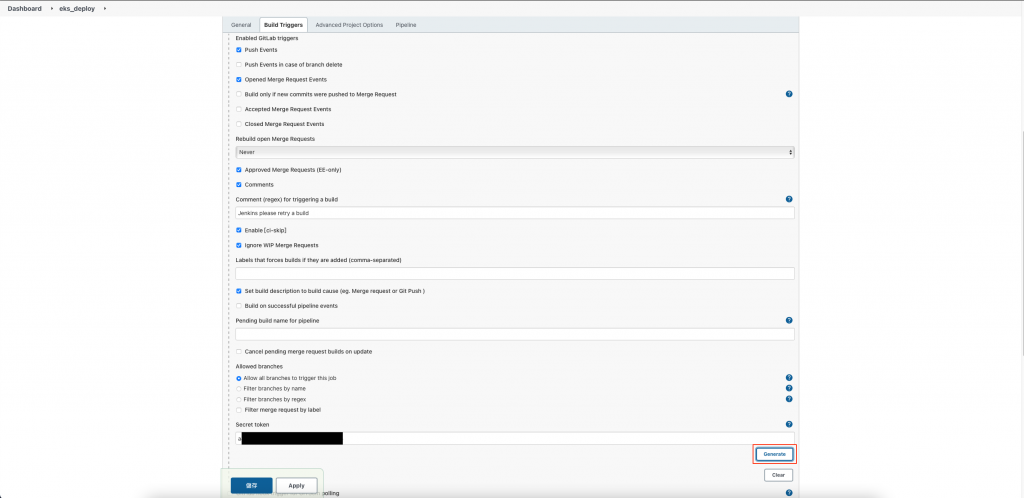Click the Clear button
The image size is (1024, 498).
click(778, 475)
